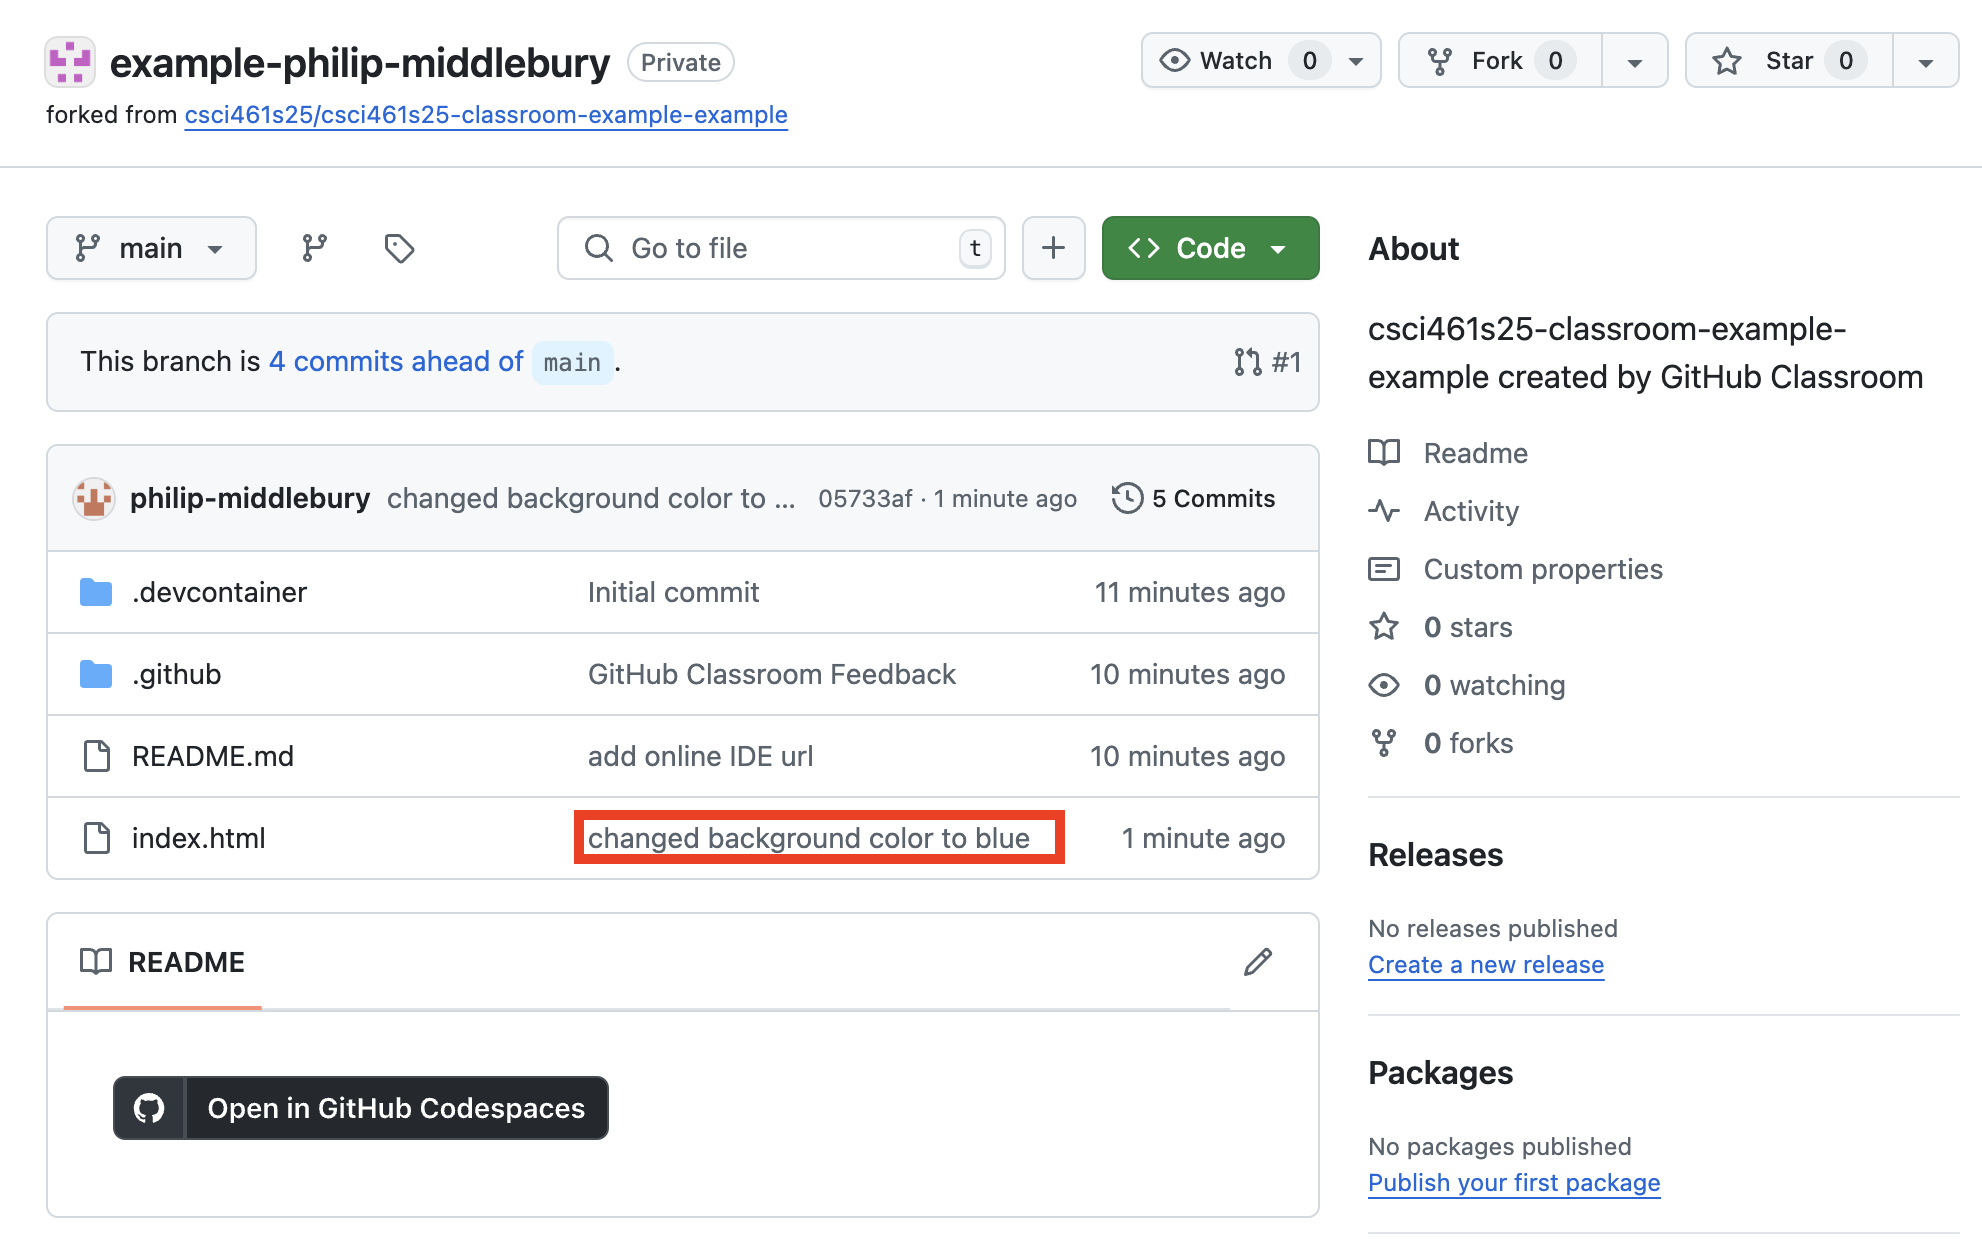
Task: Open the README.md file
Action: pyautogui.click(x=212, y=756)
